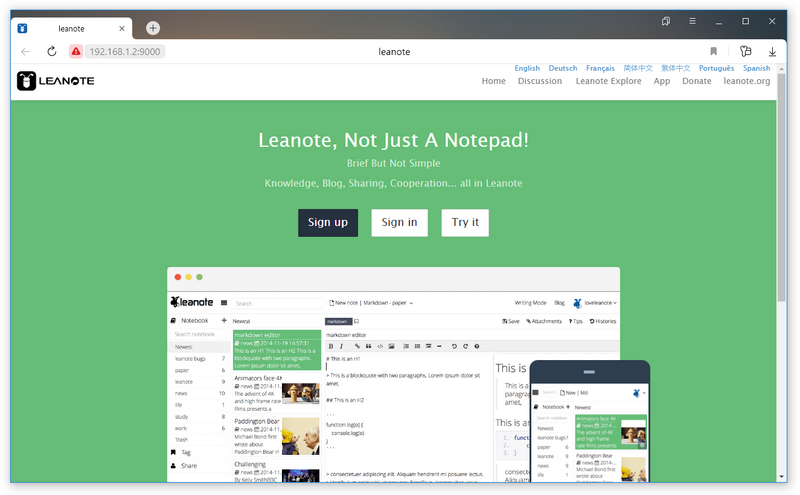Switch language to Deutsch
This screenshot has width=800, height=495.
pyautogui.click(x=563, y=68)
